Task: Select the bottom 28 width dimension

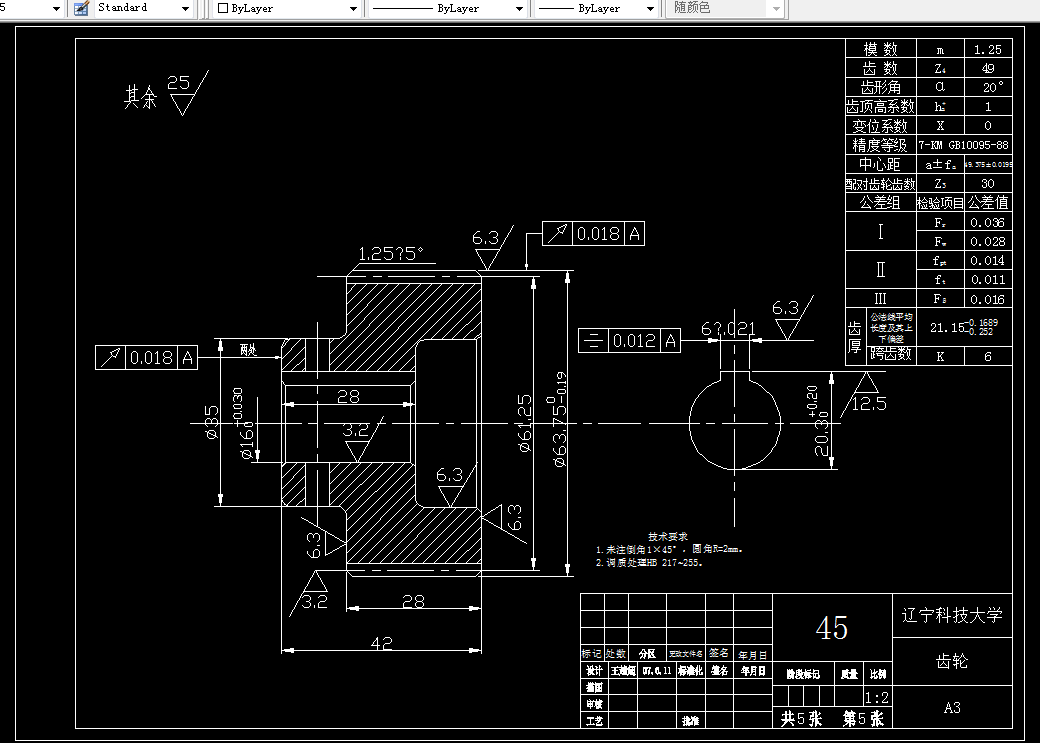Action: (413, 601)
